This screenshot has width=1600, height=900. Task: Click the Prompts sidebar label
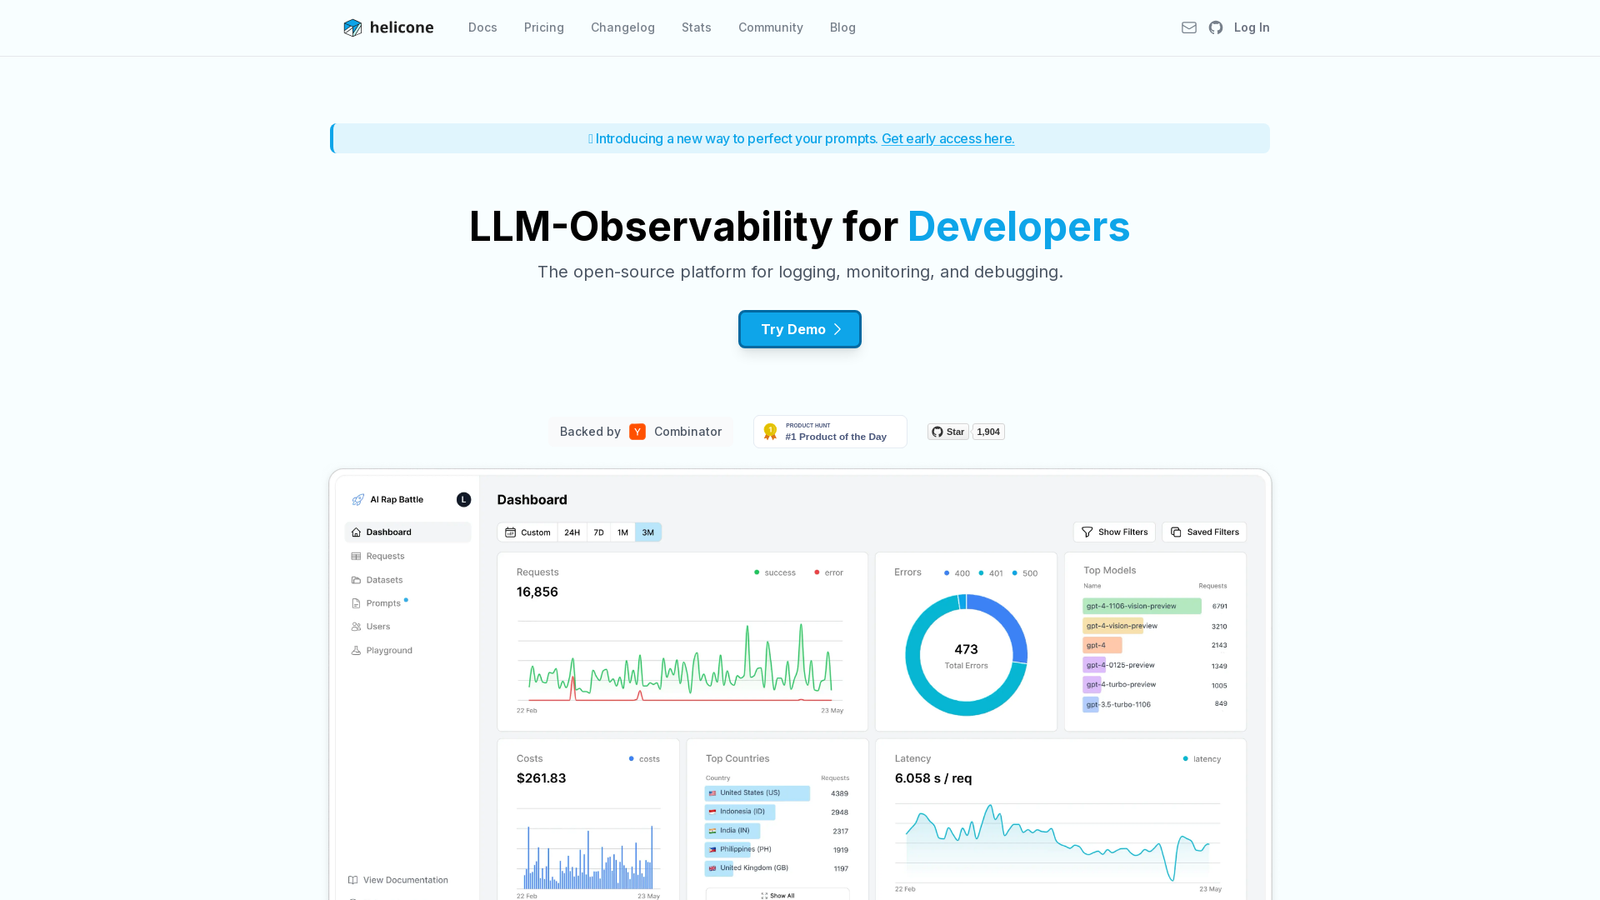383,603
